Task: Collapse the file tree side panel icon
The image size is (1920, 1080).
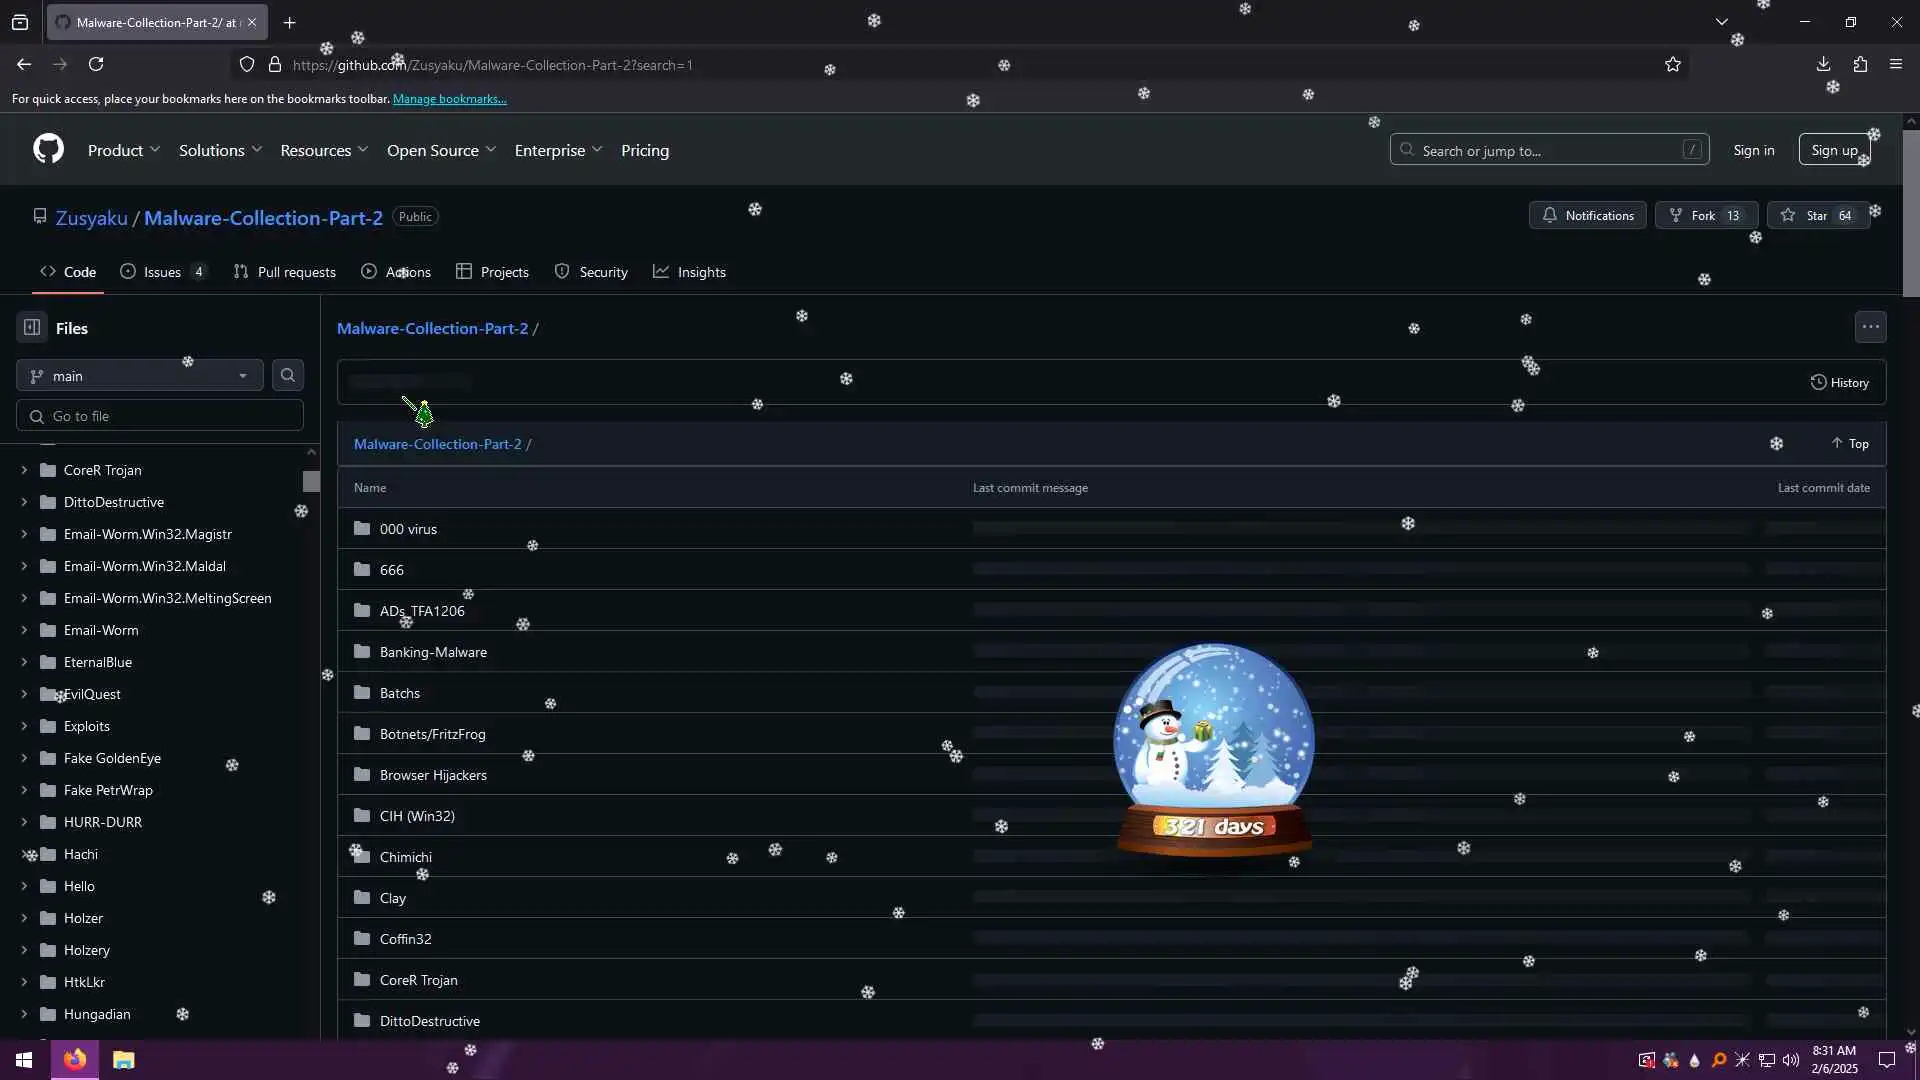Action: point(32,327)
